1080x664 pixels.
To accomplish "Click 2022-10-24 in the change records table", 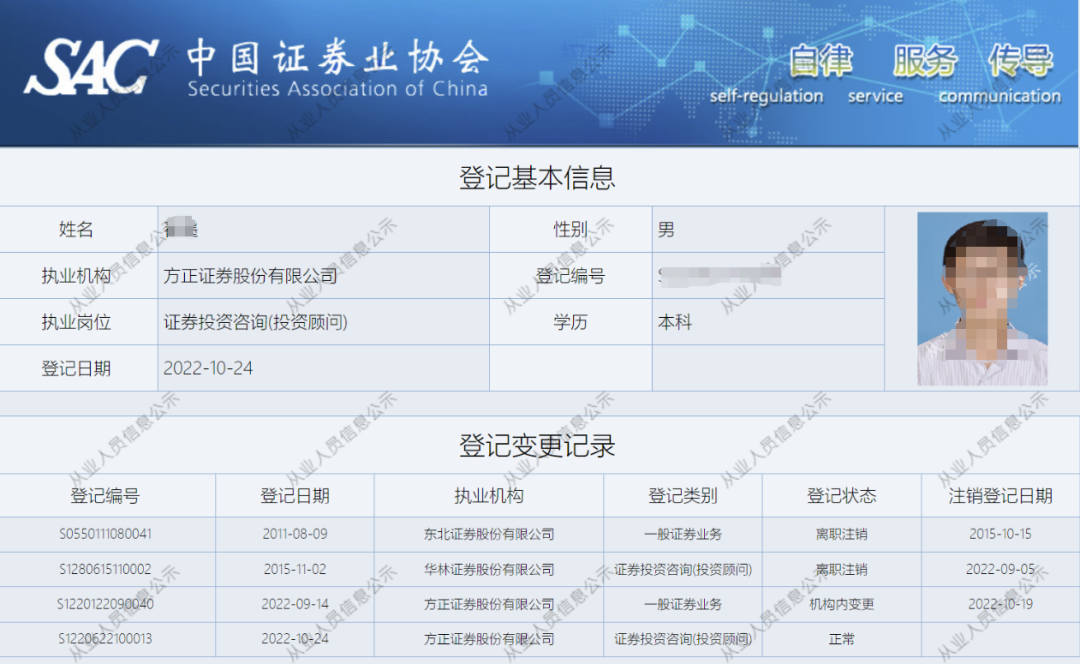I will tap(295, 639).
